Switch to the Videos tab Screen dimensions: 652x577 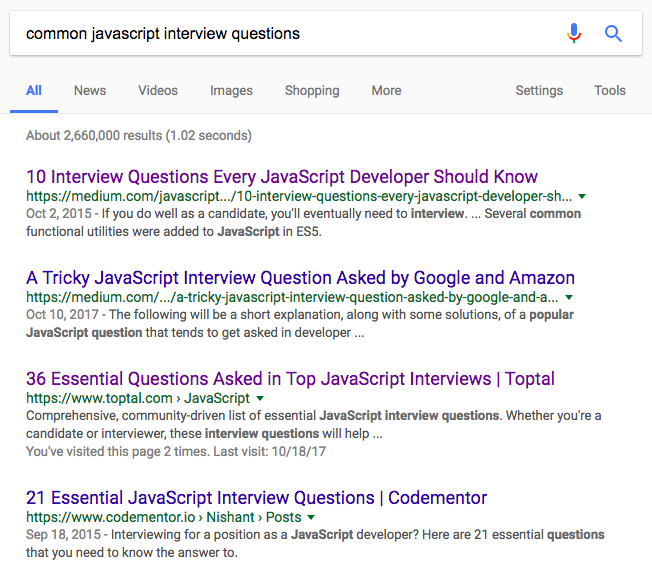(x=158, y=90)
